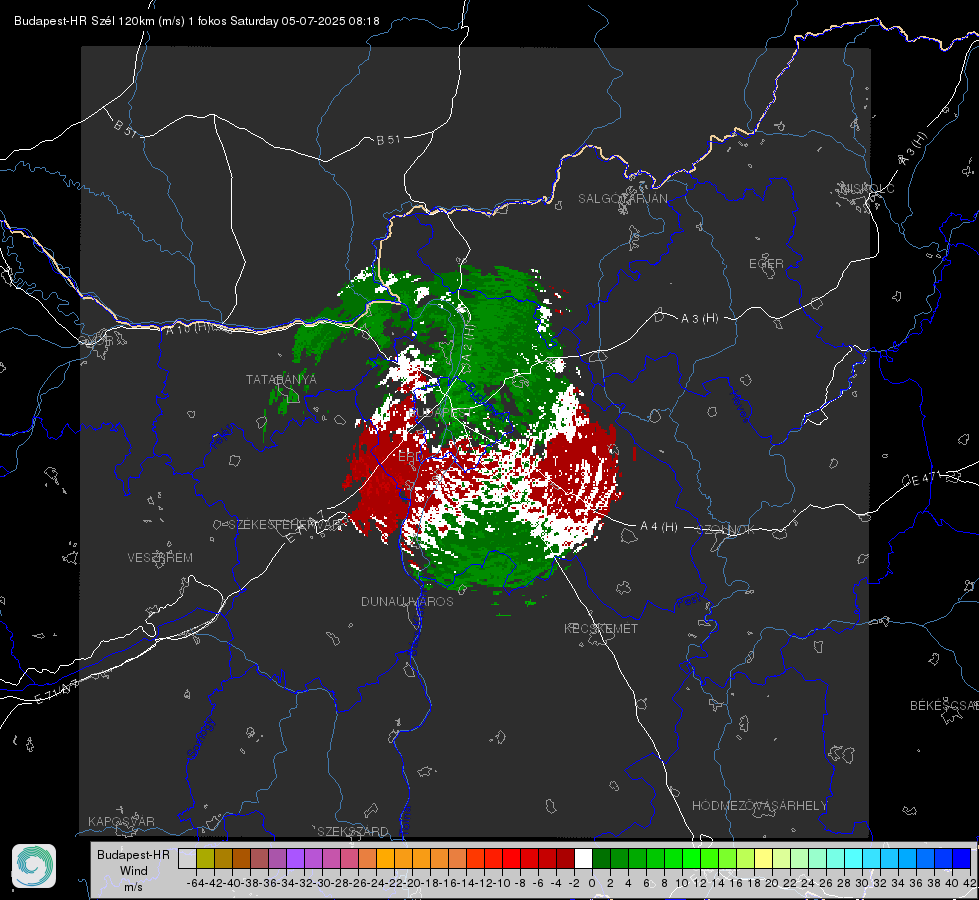
Task: Choose the pale cyan swatch between 28 and 30
Action: 854,859
